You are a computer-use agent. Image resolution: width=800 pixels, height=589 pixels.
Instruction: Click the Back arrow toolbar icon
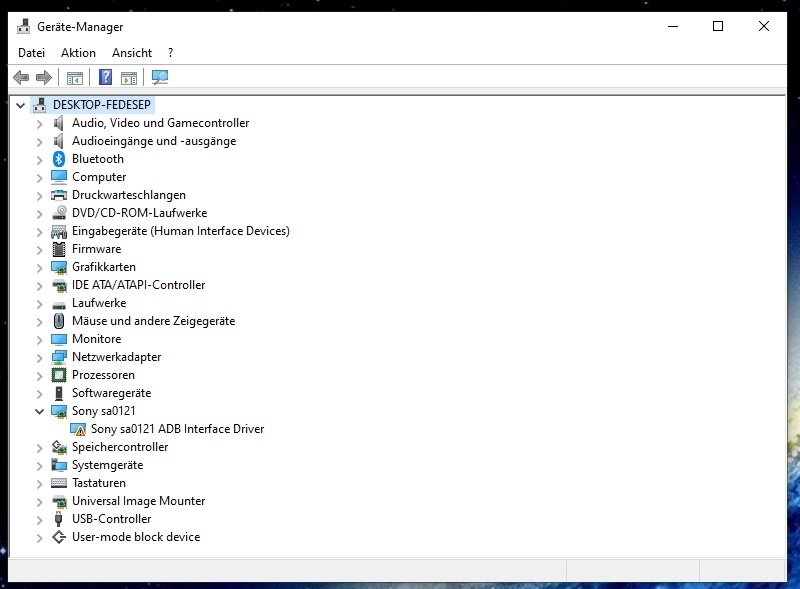click(21, 78)
